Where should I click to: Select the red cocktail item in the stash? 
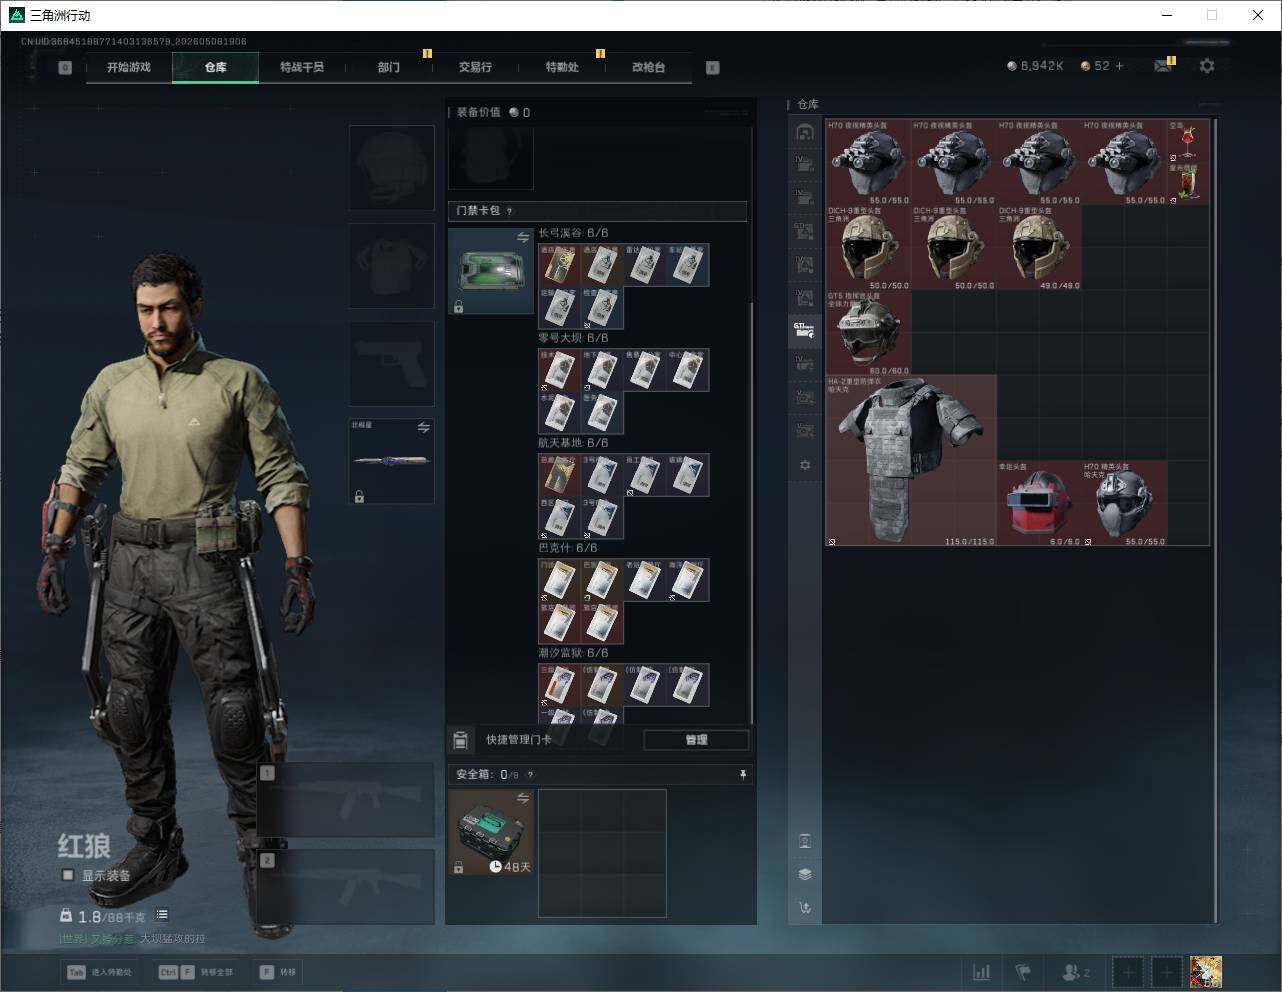(1187, 141)
